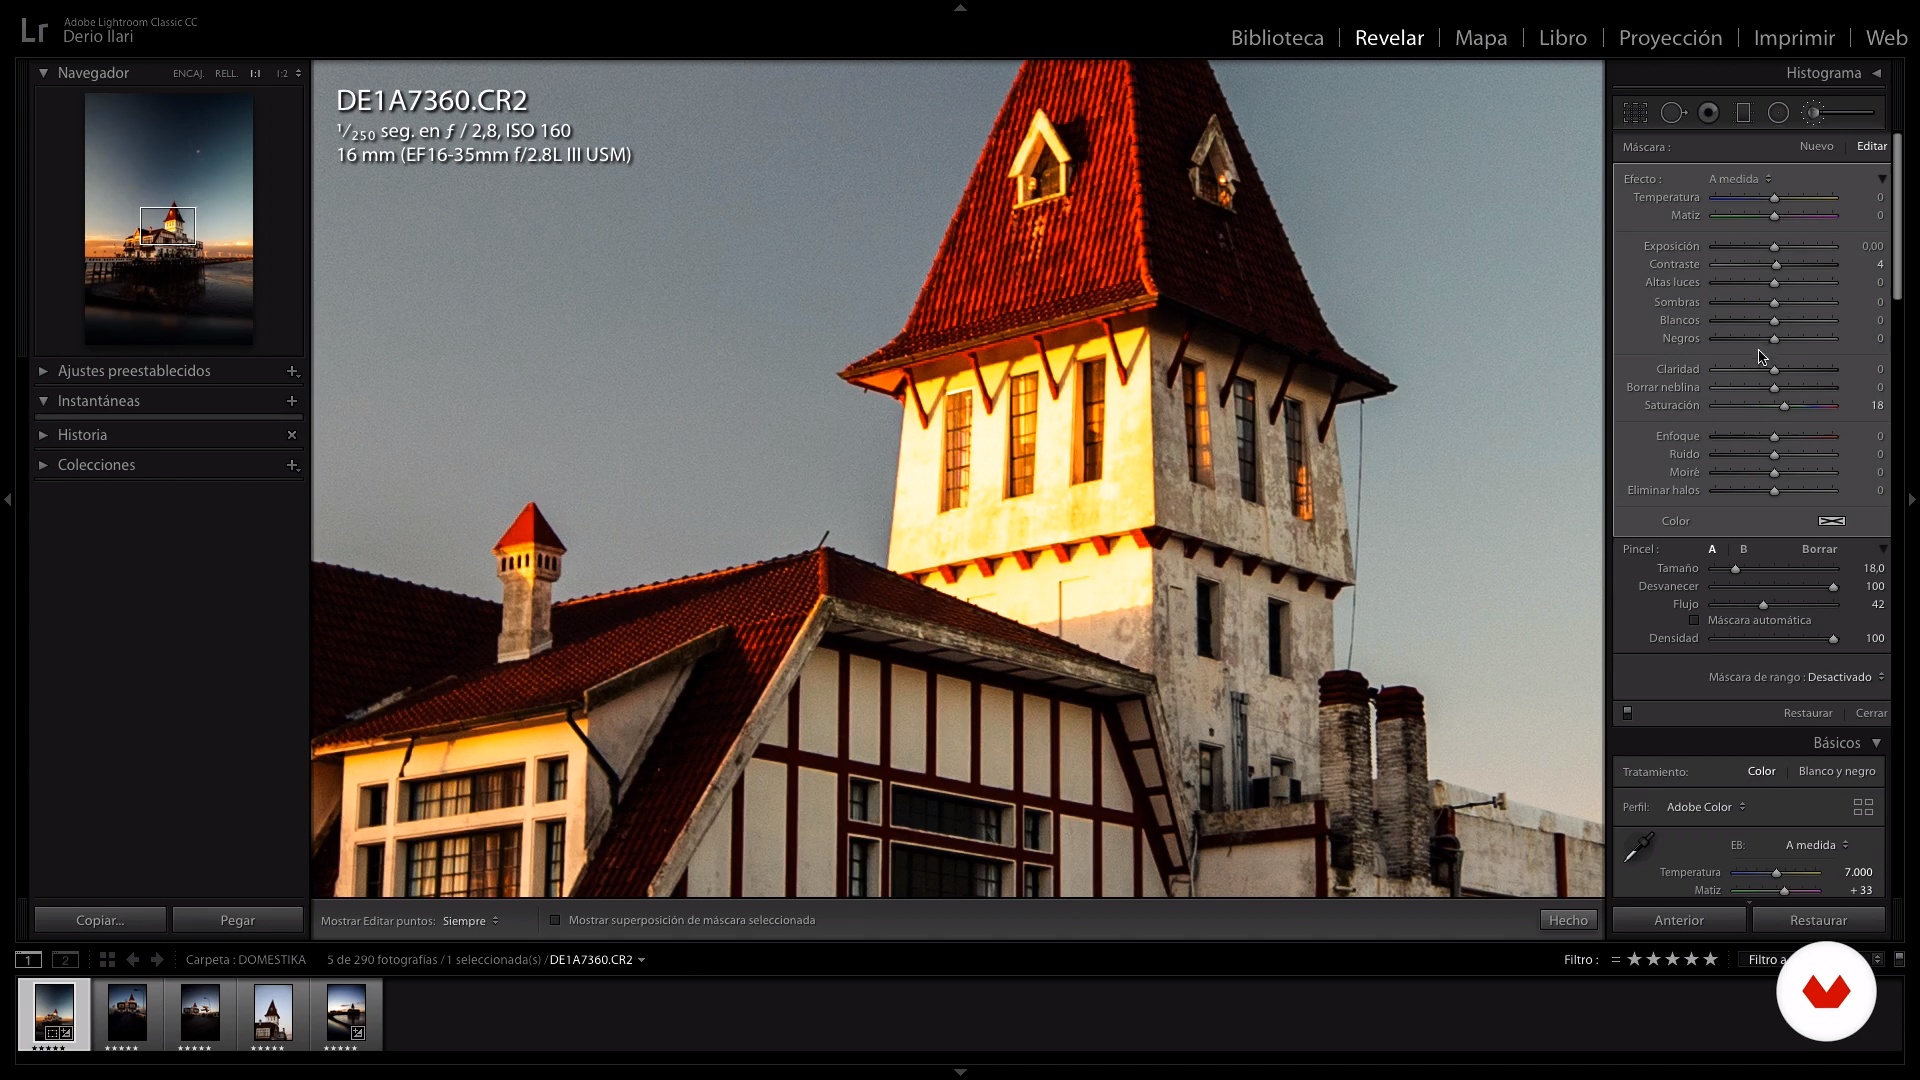Viewport: 1920px width, 1080px height.
Task: Toggle the adjustment brush panel switch
Action: 1627,713
